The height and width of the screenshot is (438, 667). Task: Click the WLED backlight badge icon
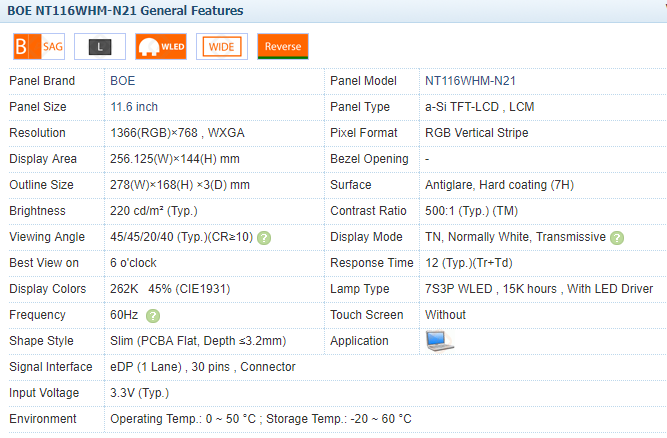pyautogui.click(x=161, y=46)
